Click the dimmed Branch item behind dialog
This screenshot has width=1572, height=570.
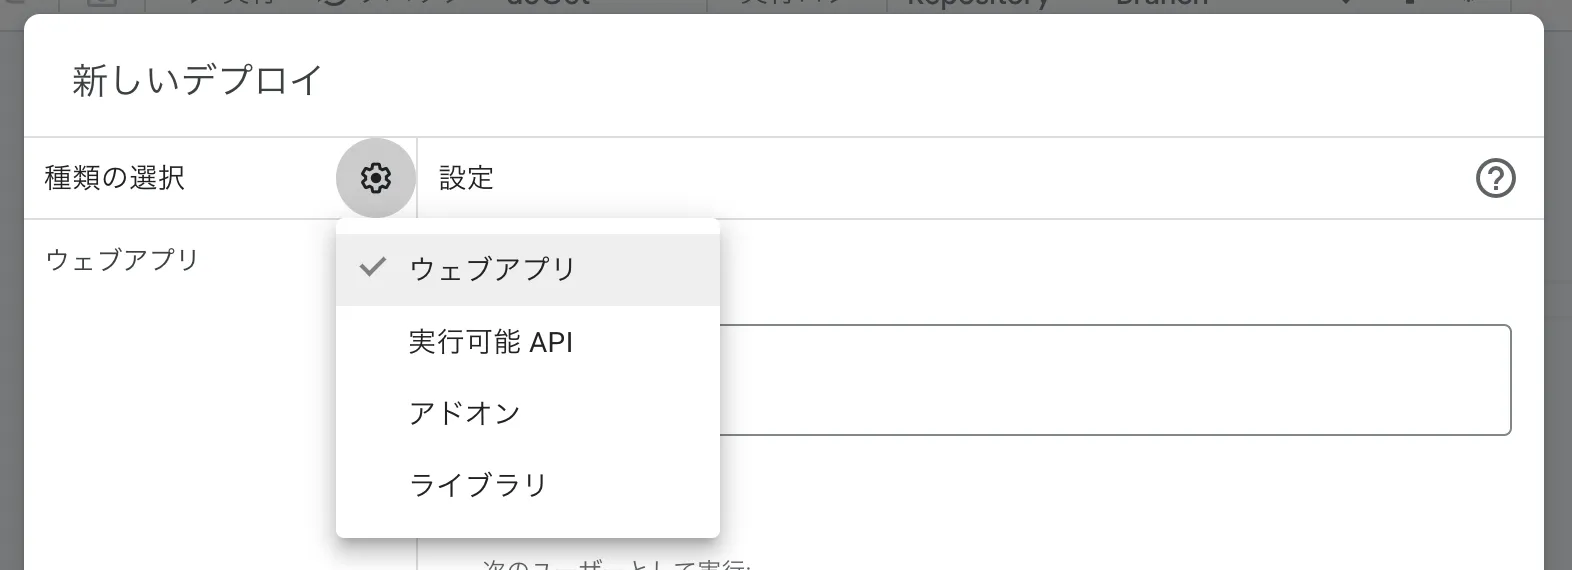(x=1160, y=5)
